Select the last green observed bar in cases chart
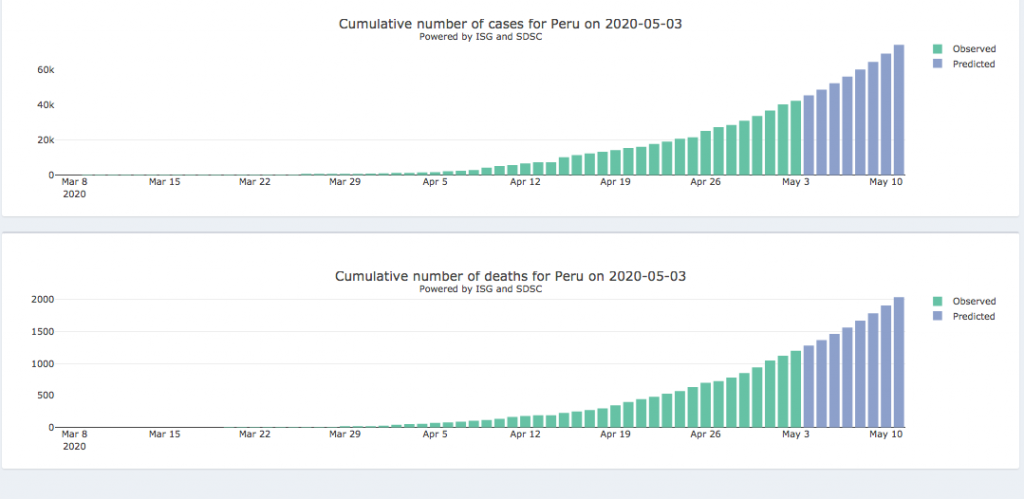Image resolution: width=1024 pixels, height=499 pixels. click(x=796, y=138)
